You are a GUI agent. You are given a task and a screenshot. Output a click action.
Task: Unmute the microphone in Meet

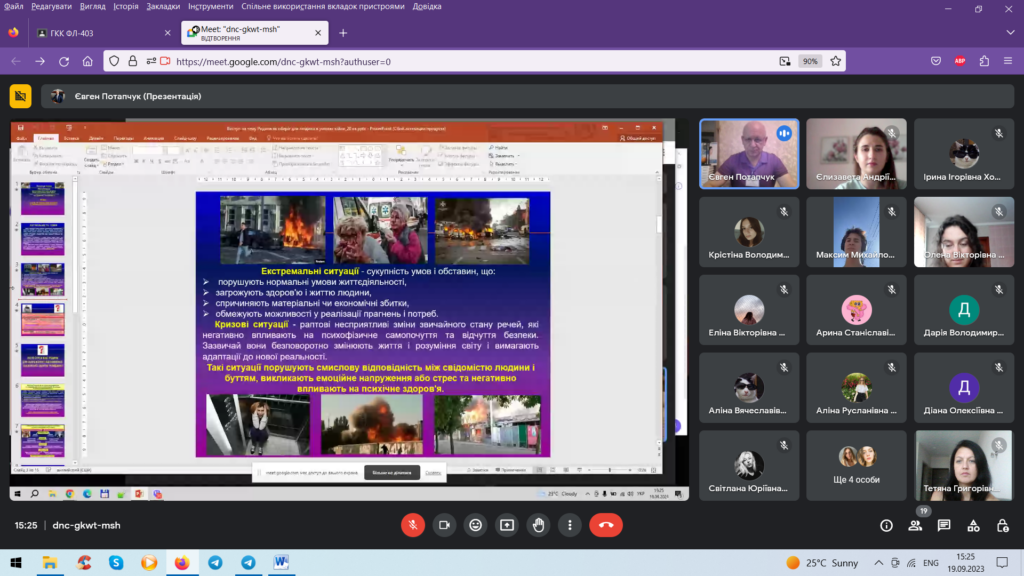click(x=412, y=524)
